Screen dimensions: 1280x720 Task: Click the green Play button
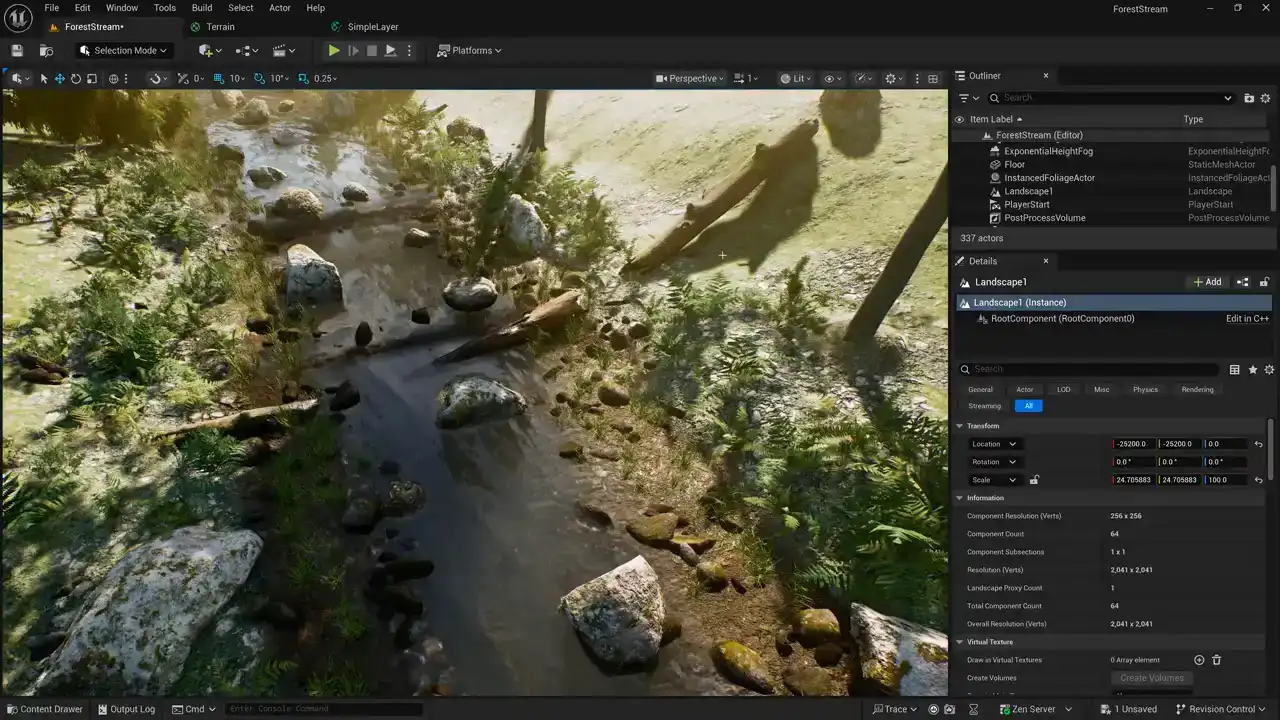point(334,50)
